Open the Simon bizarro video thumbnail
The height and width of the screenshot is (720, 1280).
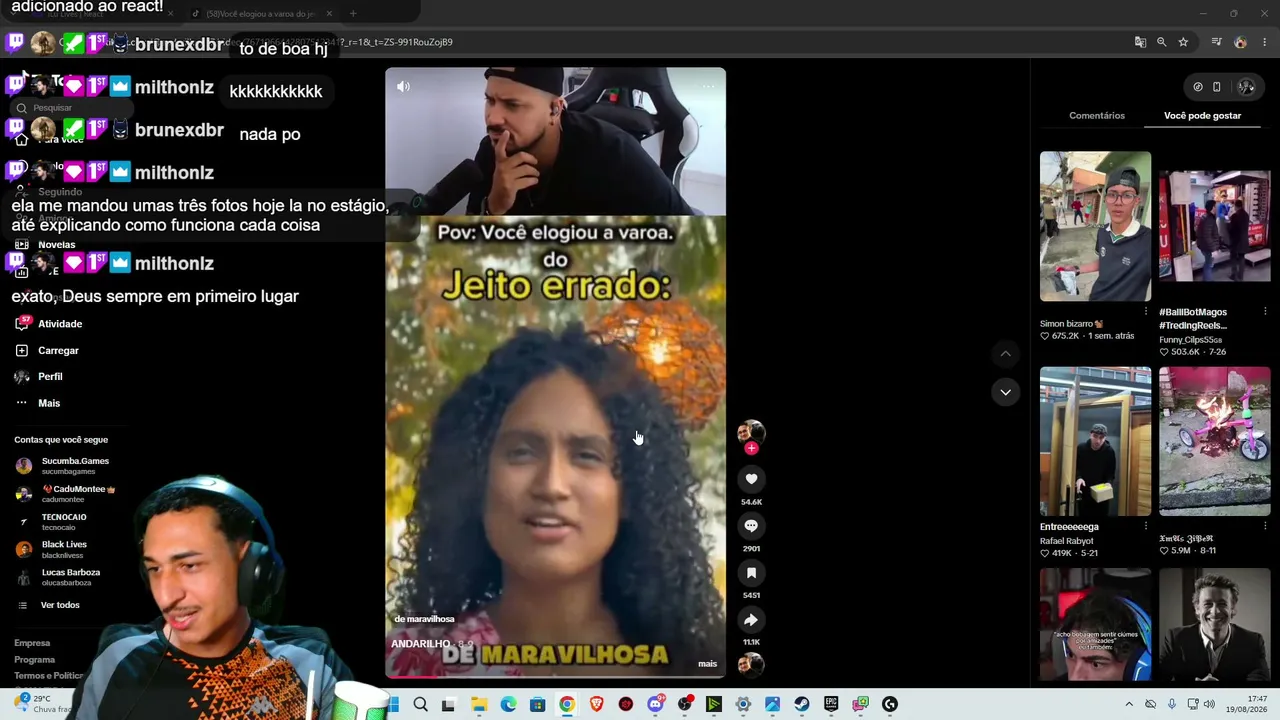coord(1095,226)
